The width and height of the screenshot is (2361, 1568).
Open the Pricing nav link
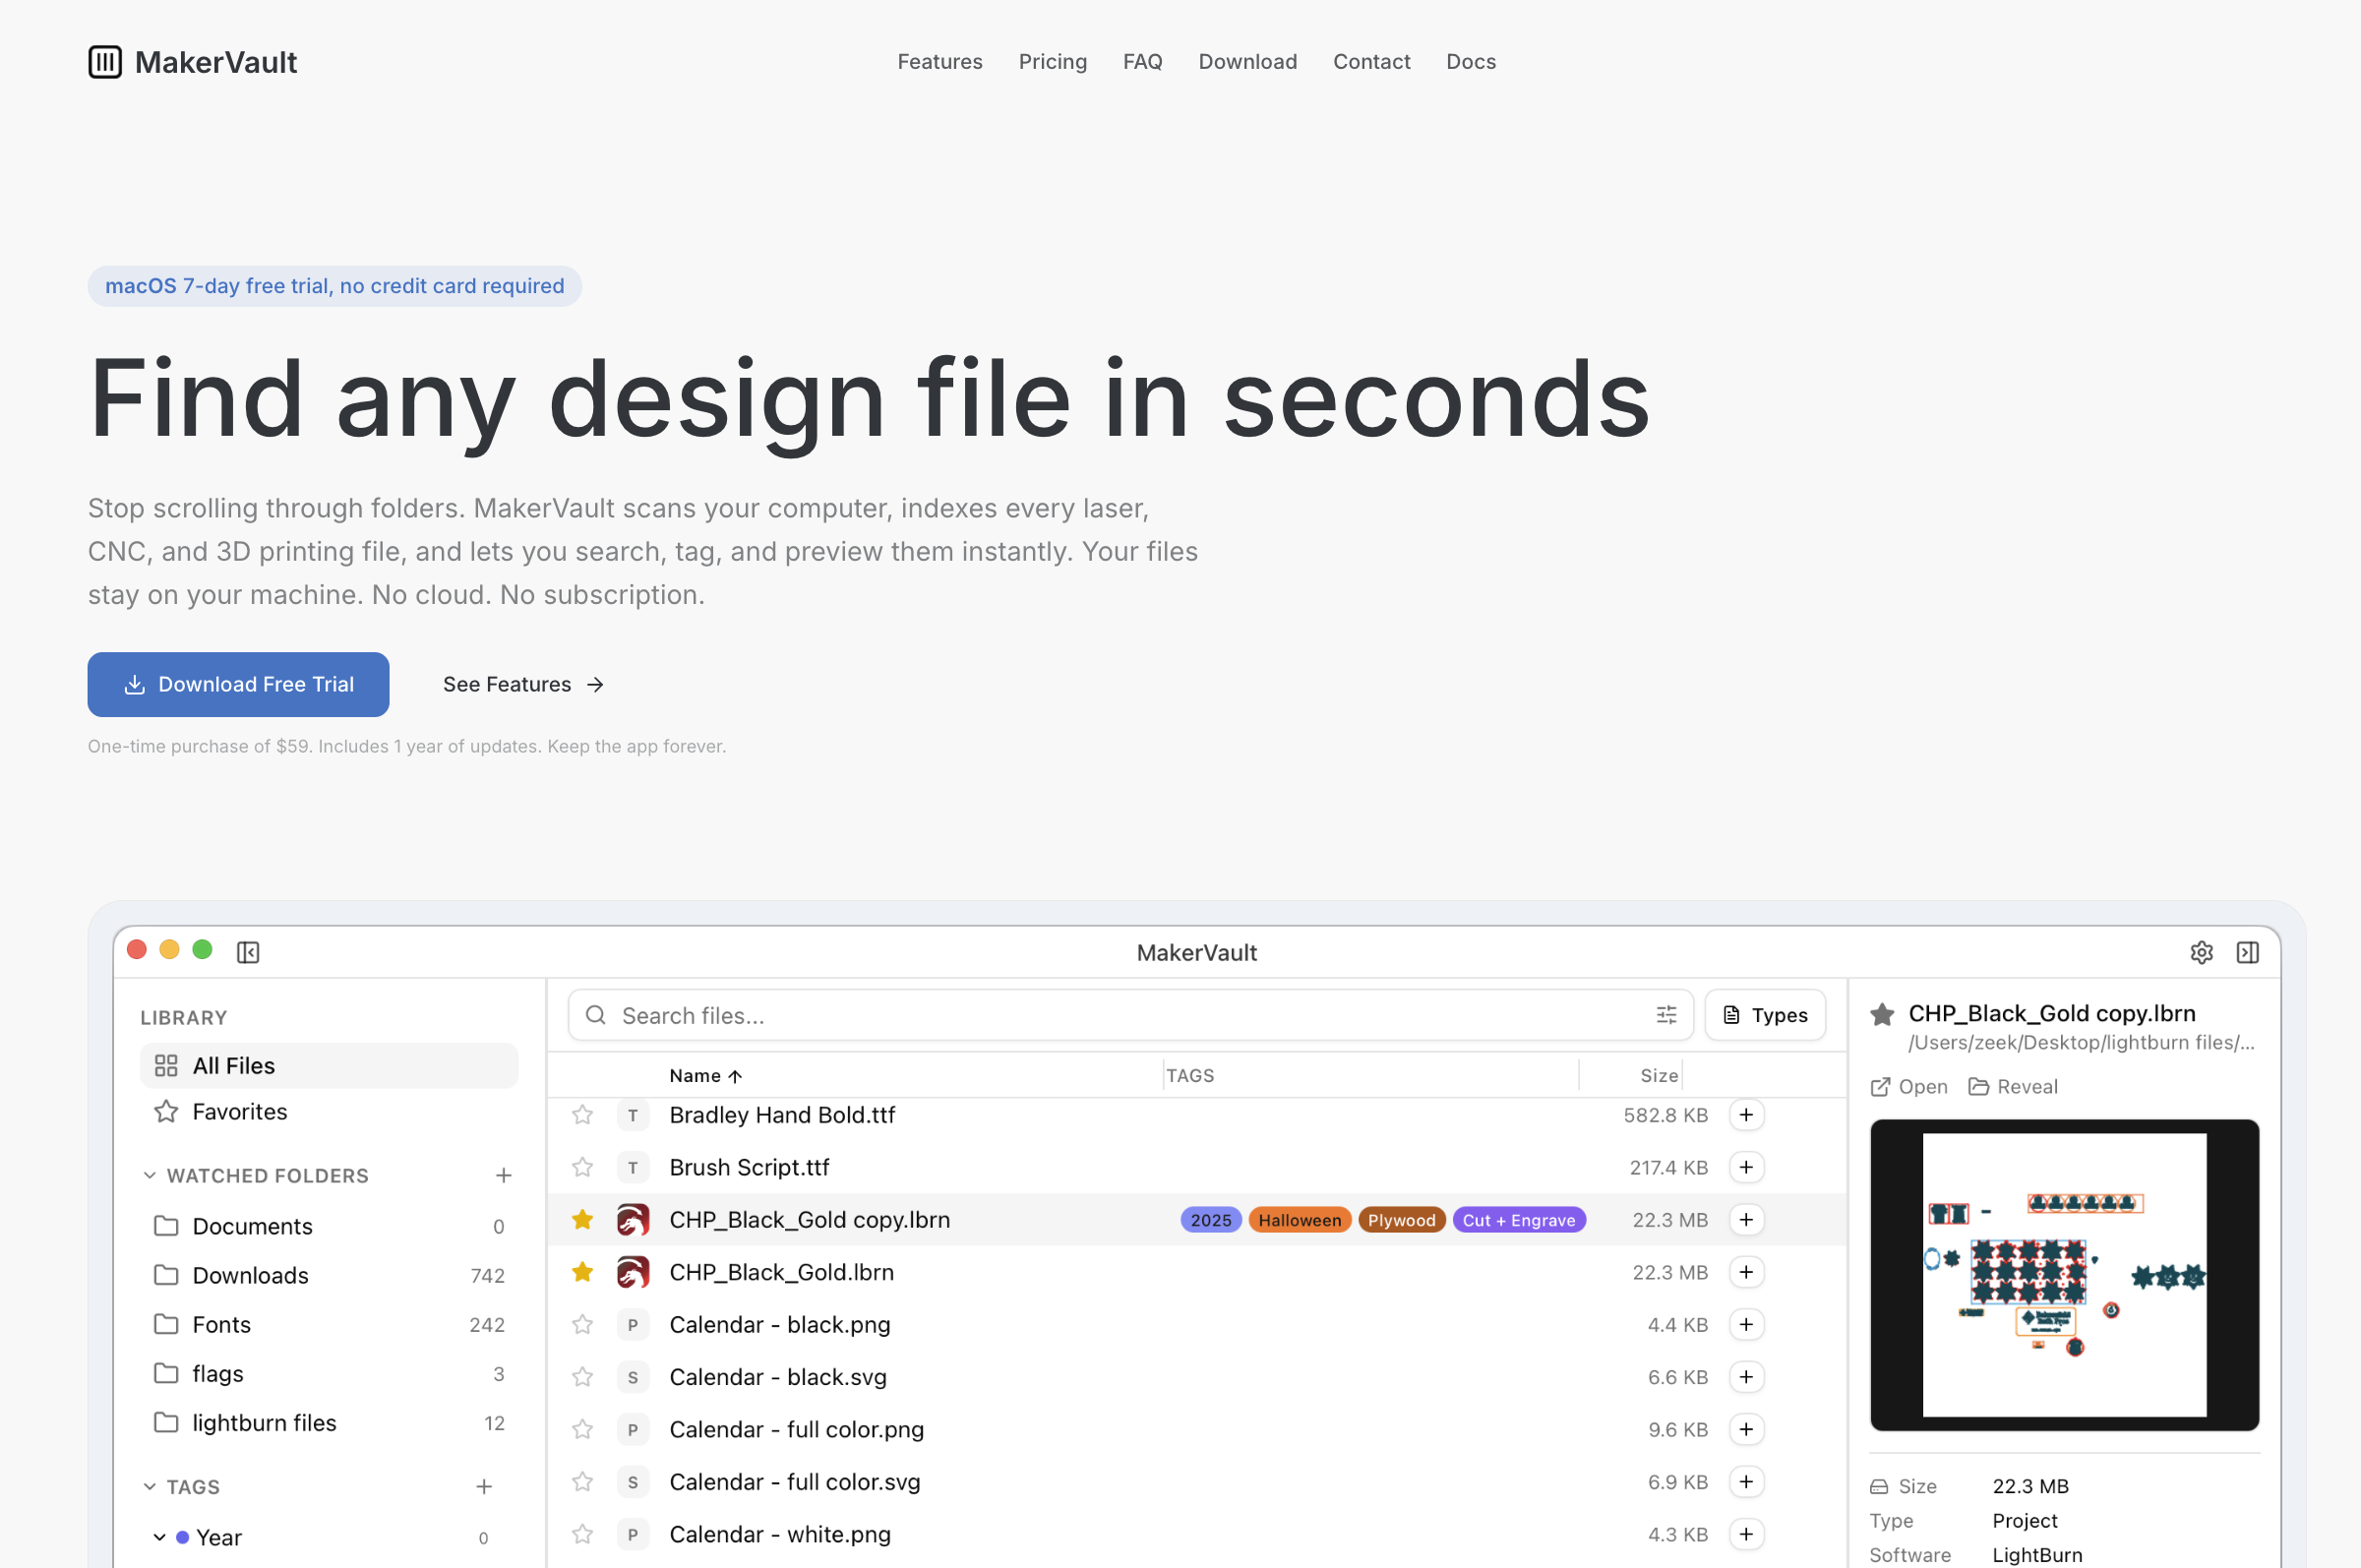(1053, 62)
